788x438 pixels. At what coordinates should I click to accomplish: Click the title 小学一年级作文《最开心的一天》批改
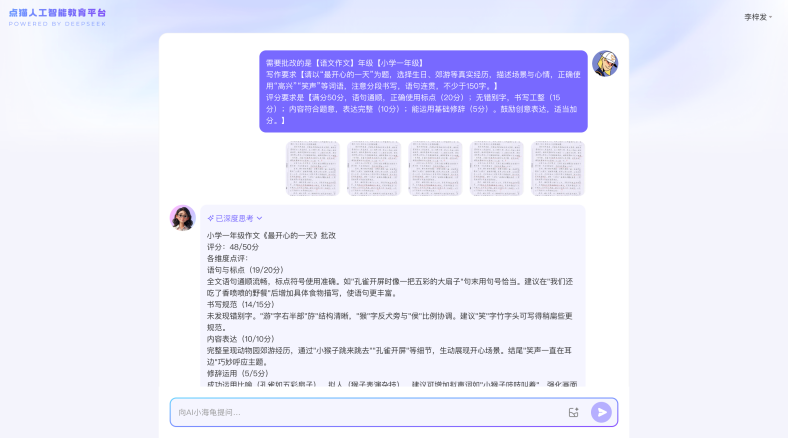271,235
